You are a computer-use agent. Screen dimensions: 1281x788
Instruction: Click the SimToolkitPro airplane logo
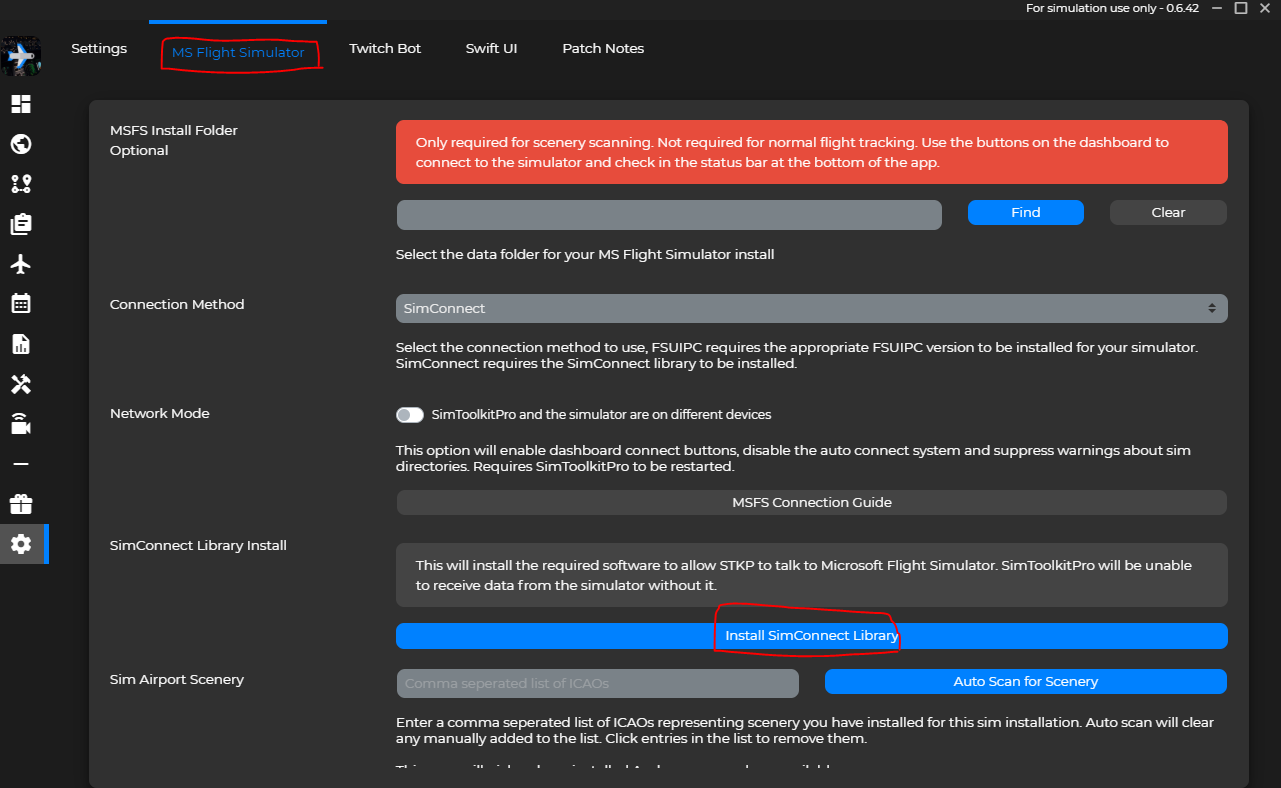[21, 57]
